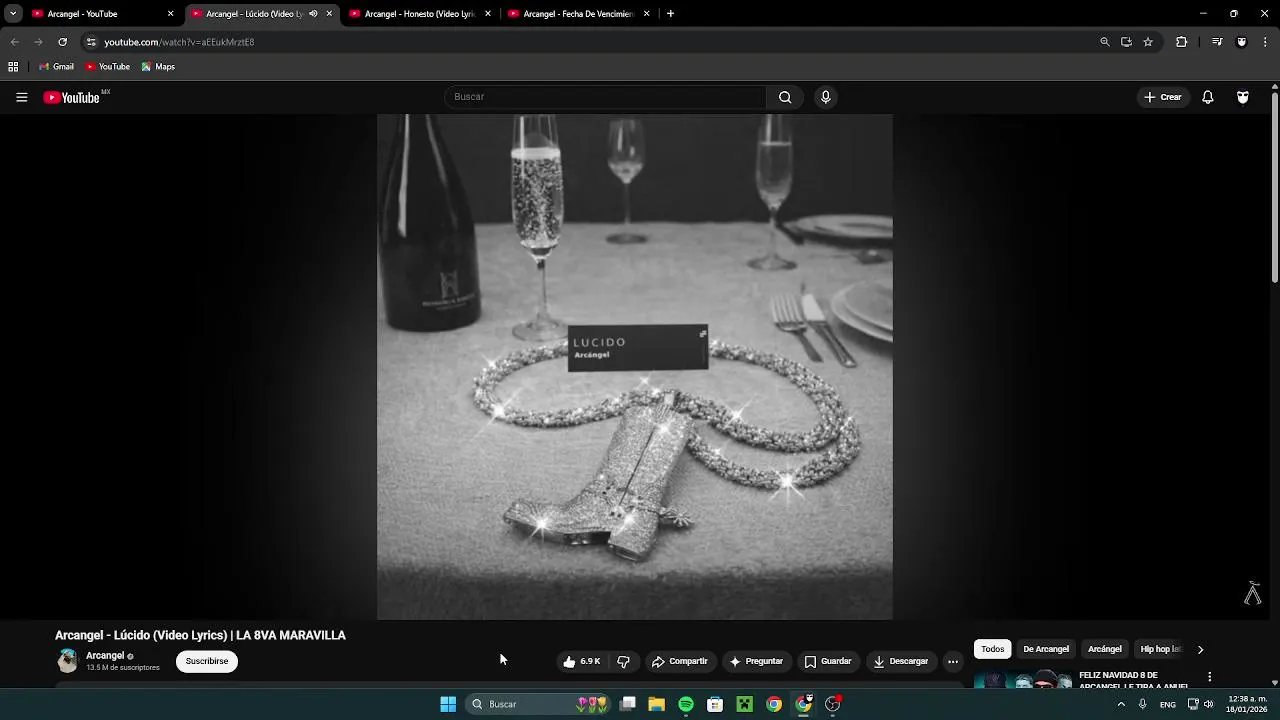The width and height of the screenshot is (1280, 720).
Task: Save the video with Guardar
Action: [x=828, y=661]
